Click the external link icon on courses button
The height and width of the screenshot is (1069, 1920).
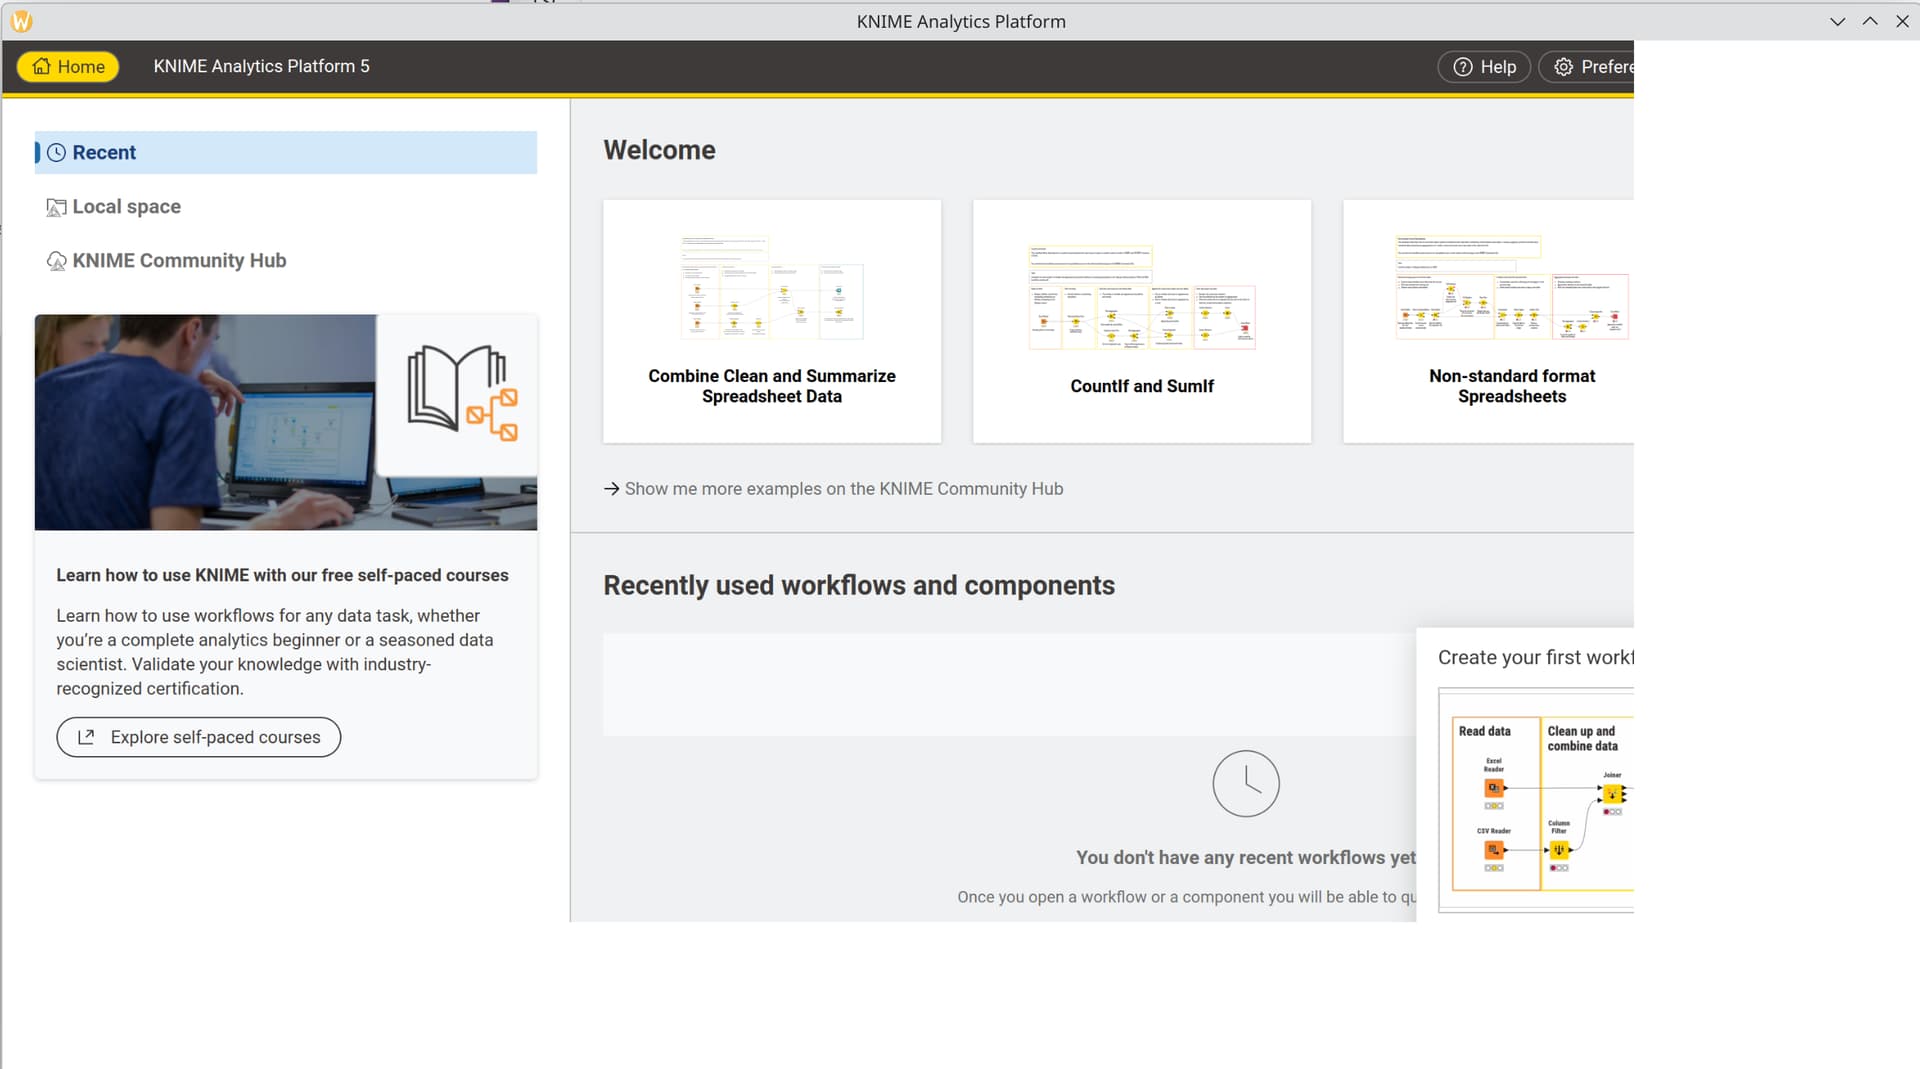86,737
